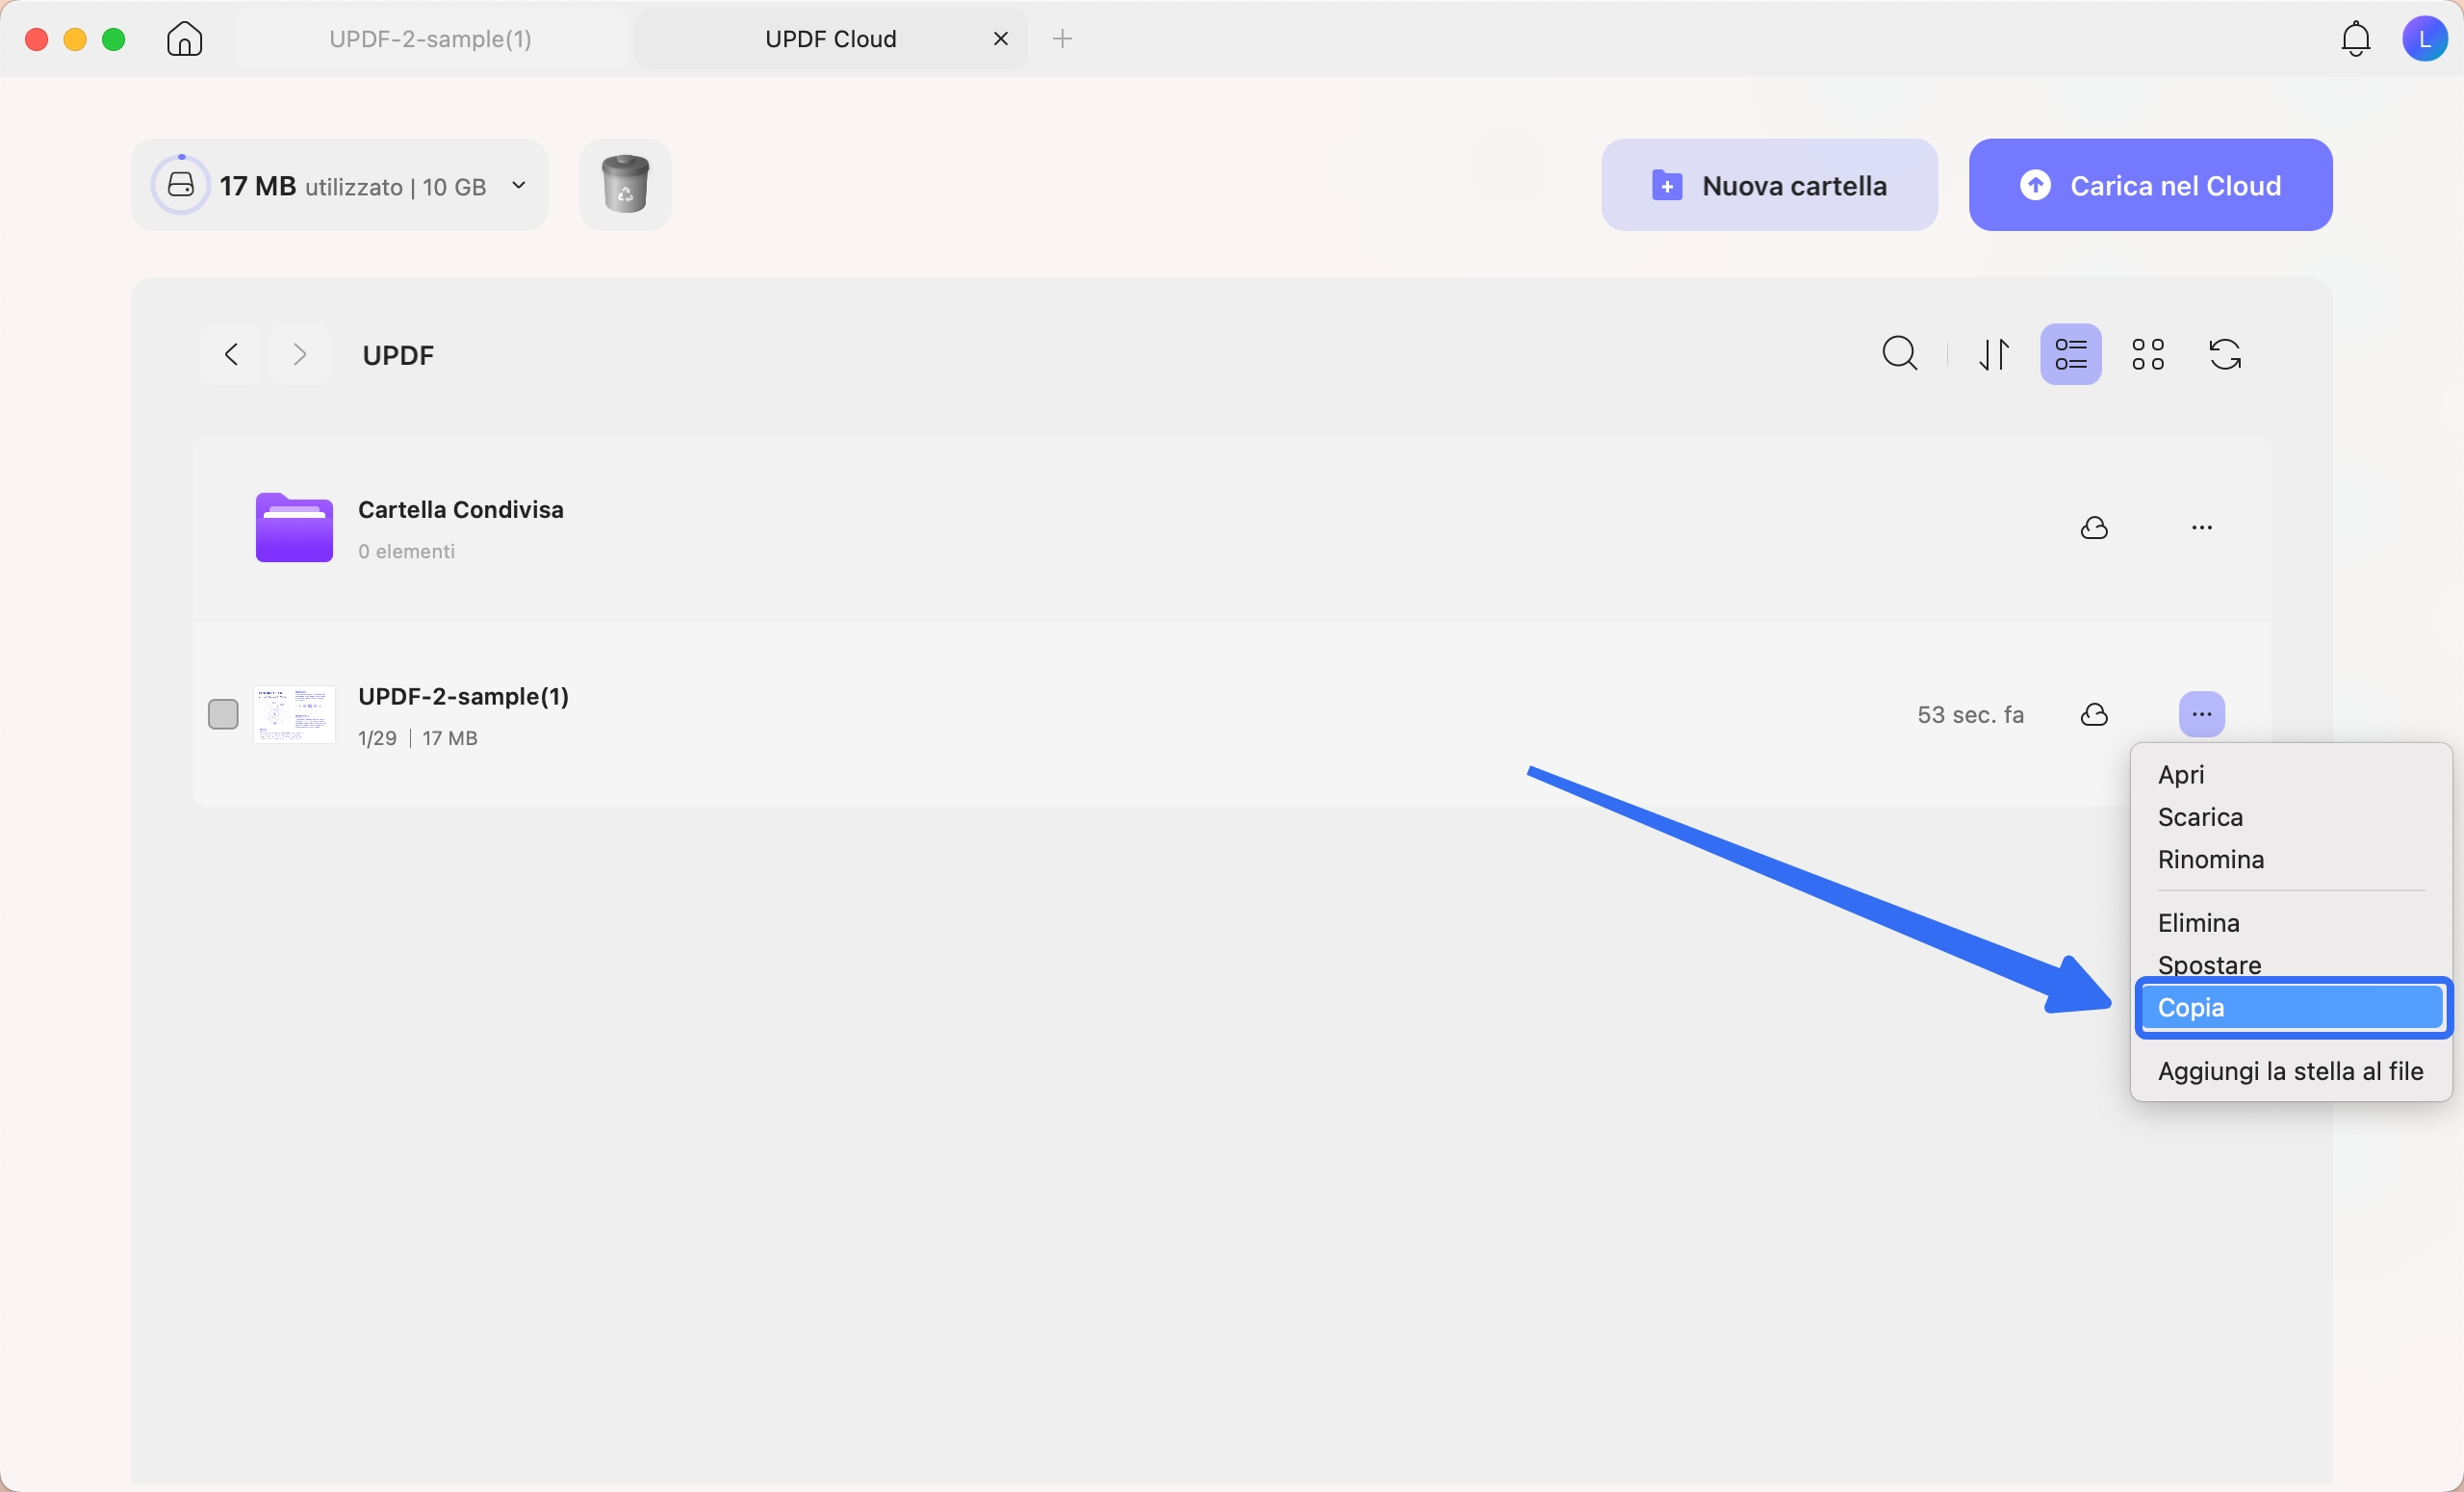Viewport: 2464px width, 1492px height.
Task: Click cloud status icon for UPDF-2-sample(1)
Action: click(x=2094, y=715)
